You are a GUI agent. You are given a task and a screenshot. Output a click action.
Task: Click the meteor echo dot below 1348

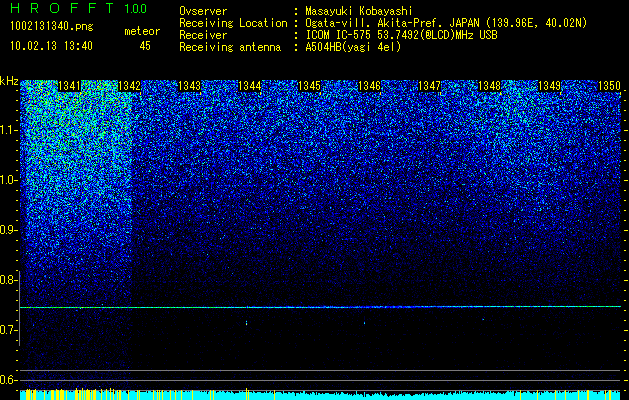(483, 320)
